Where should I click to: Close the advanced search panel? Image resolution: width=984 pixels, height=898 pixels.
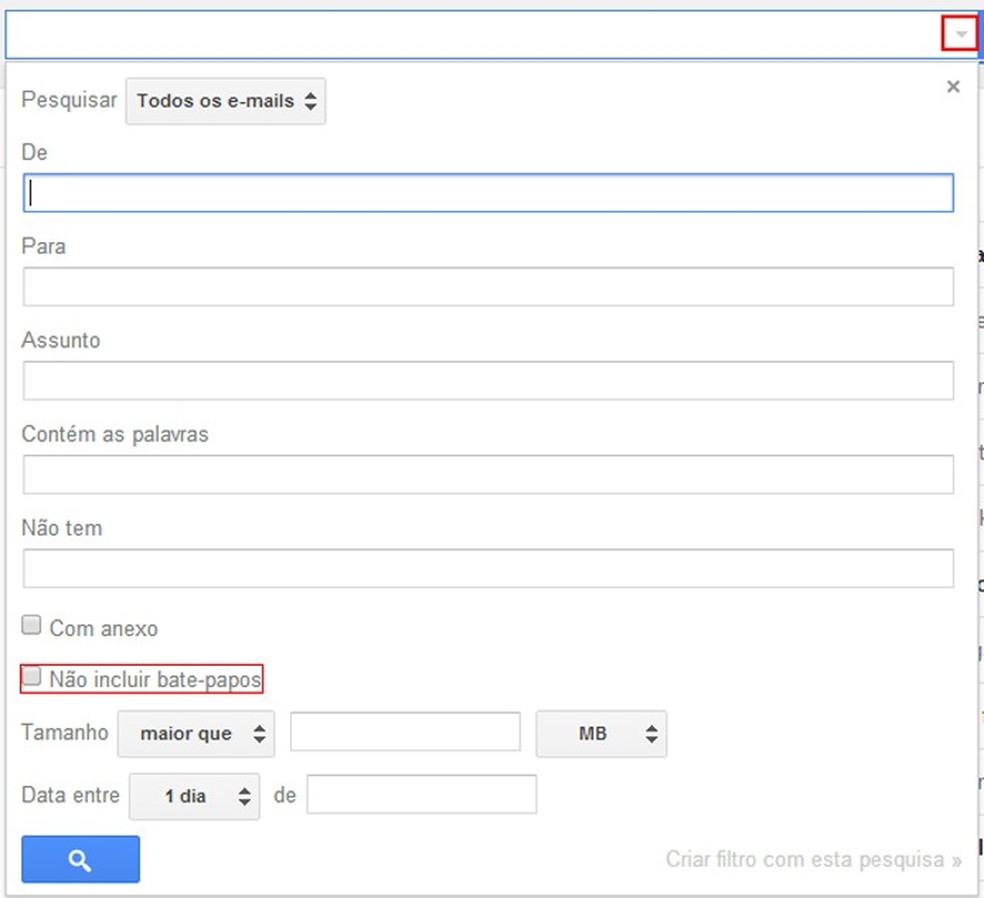pos(953,87)
